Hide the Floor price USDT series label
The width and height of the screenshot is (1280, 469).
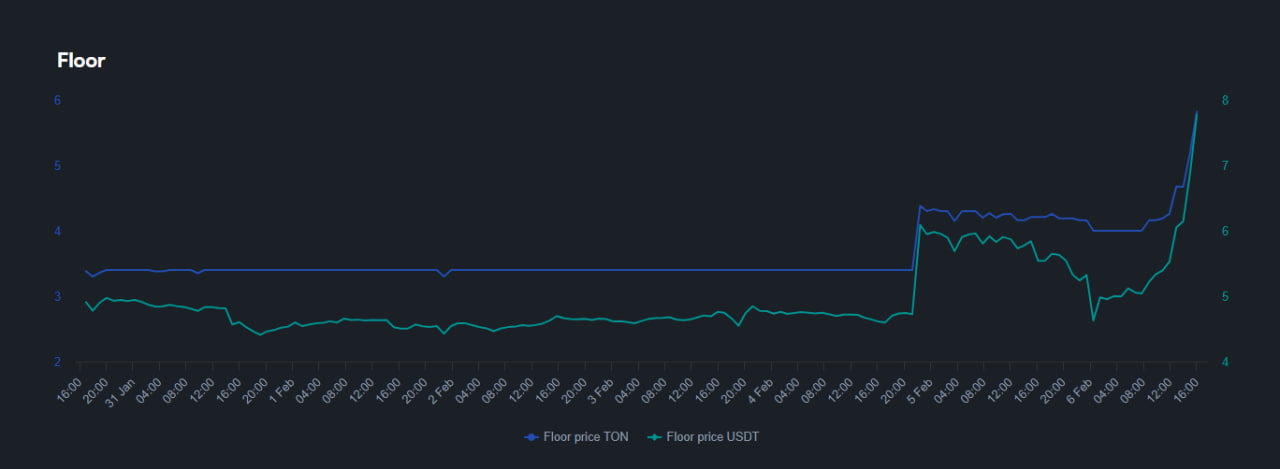tap(712, 437)
